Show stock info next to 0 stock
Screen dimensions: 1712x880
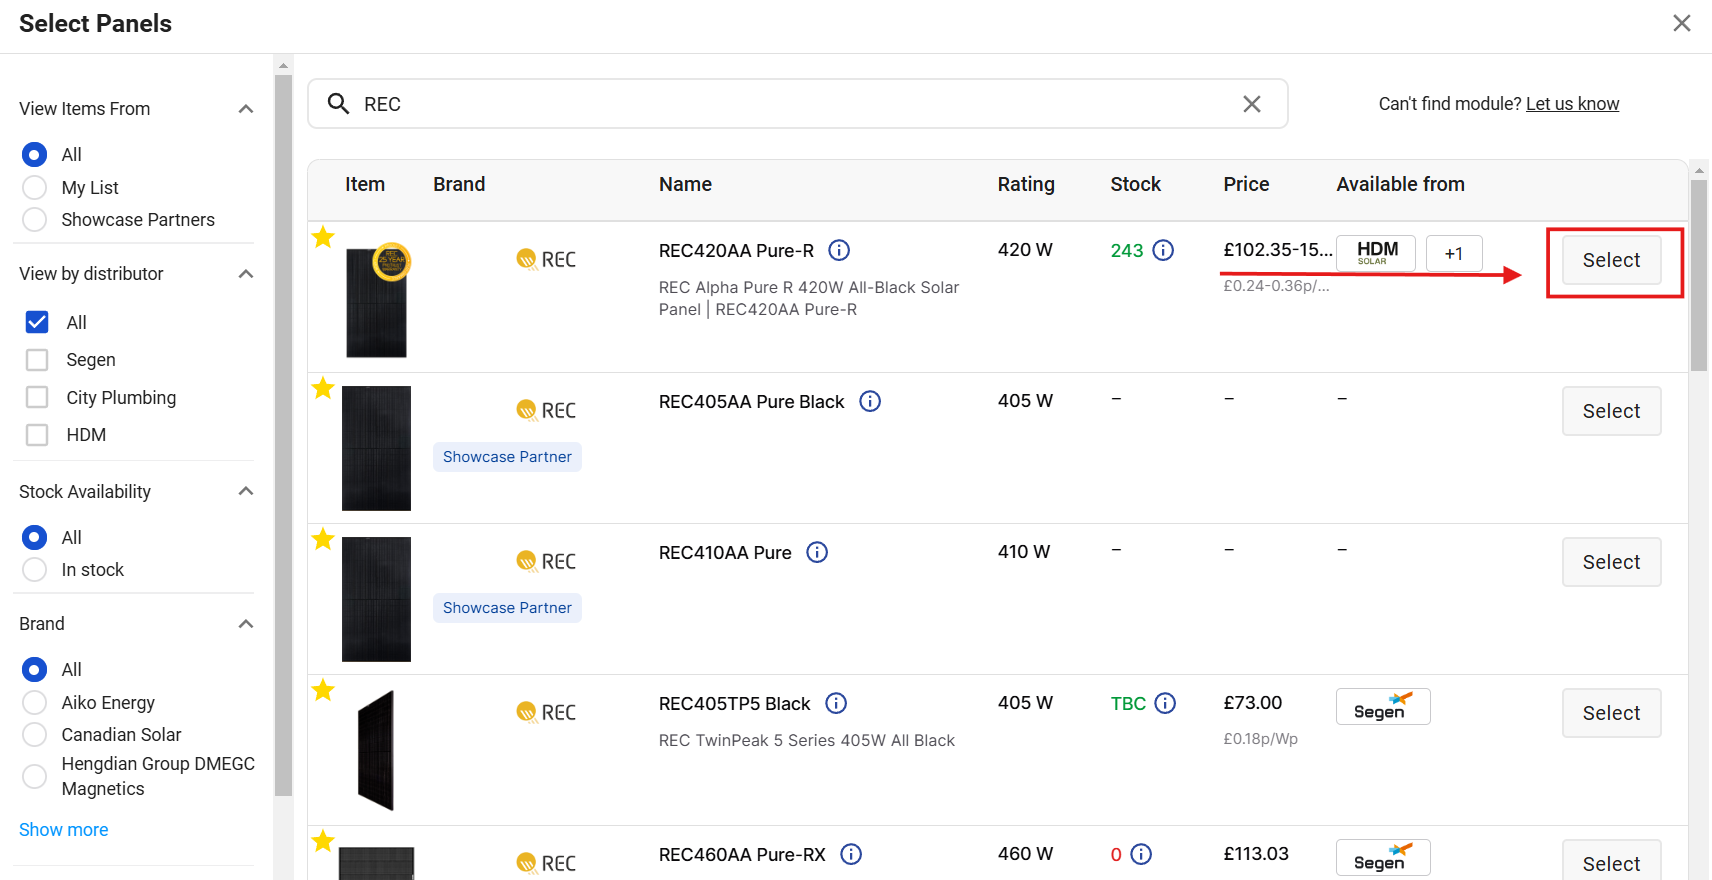[1141, 854]
